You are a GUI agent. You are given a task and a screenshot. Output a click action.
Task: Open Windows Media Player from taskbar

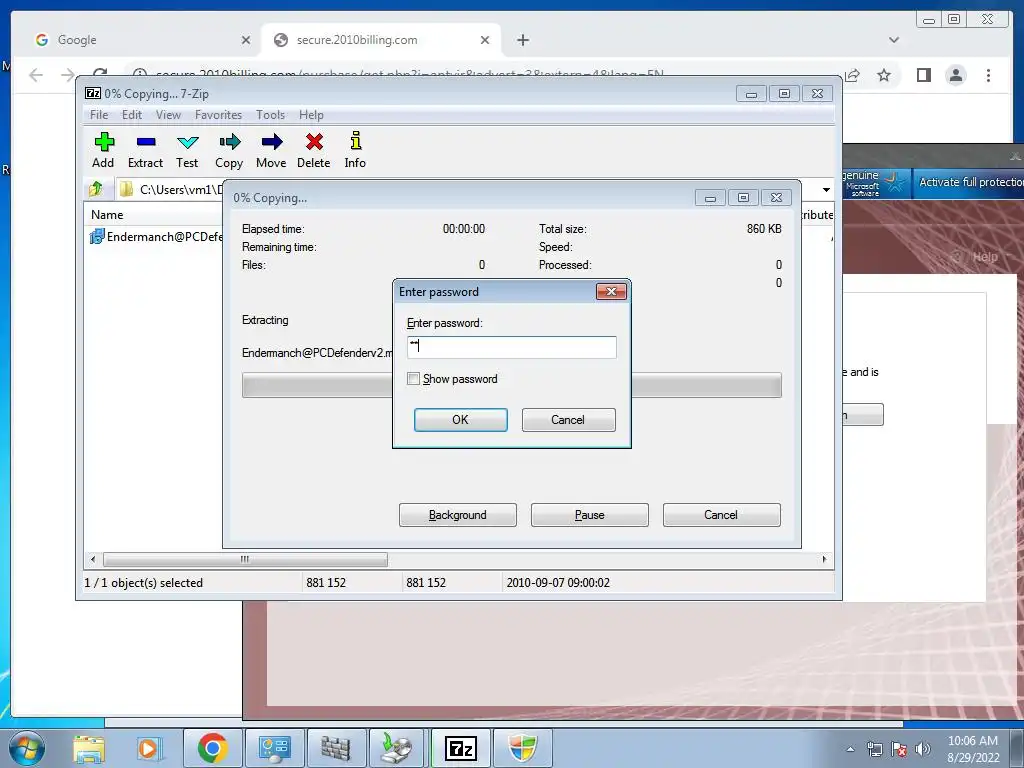tap(149, 748)
